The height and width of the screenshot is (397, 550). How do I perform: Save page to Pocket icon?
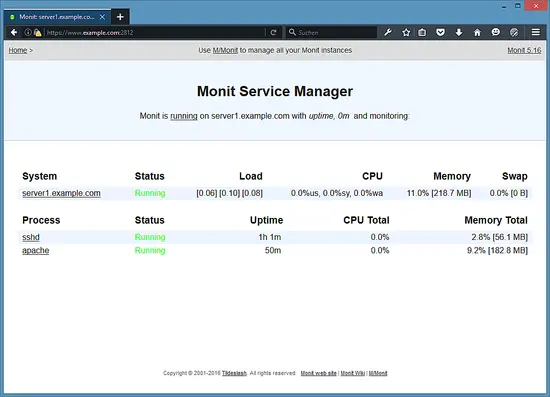click(441, 33)
